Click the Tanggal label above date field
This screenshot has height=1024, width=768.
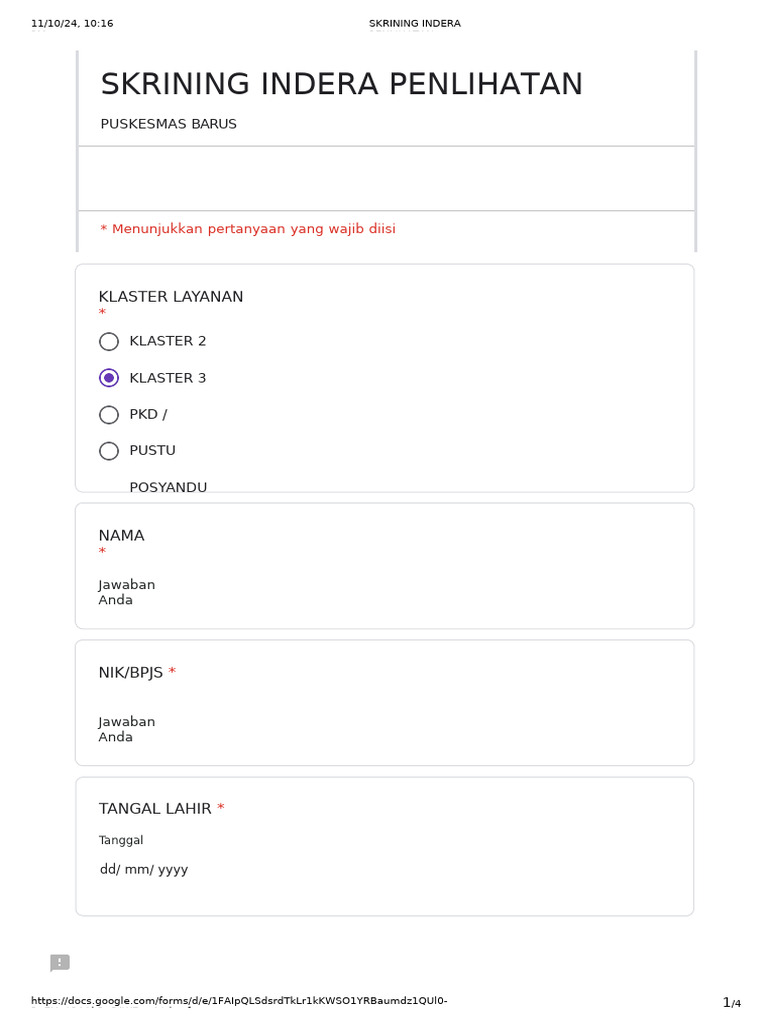(x=121, y=841)
